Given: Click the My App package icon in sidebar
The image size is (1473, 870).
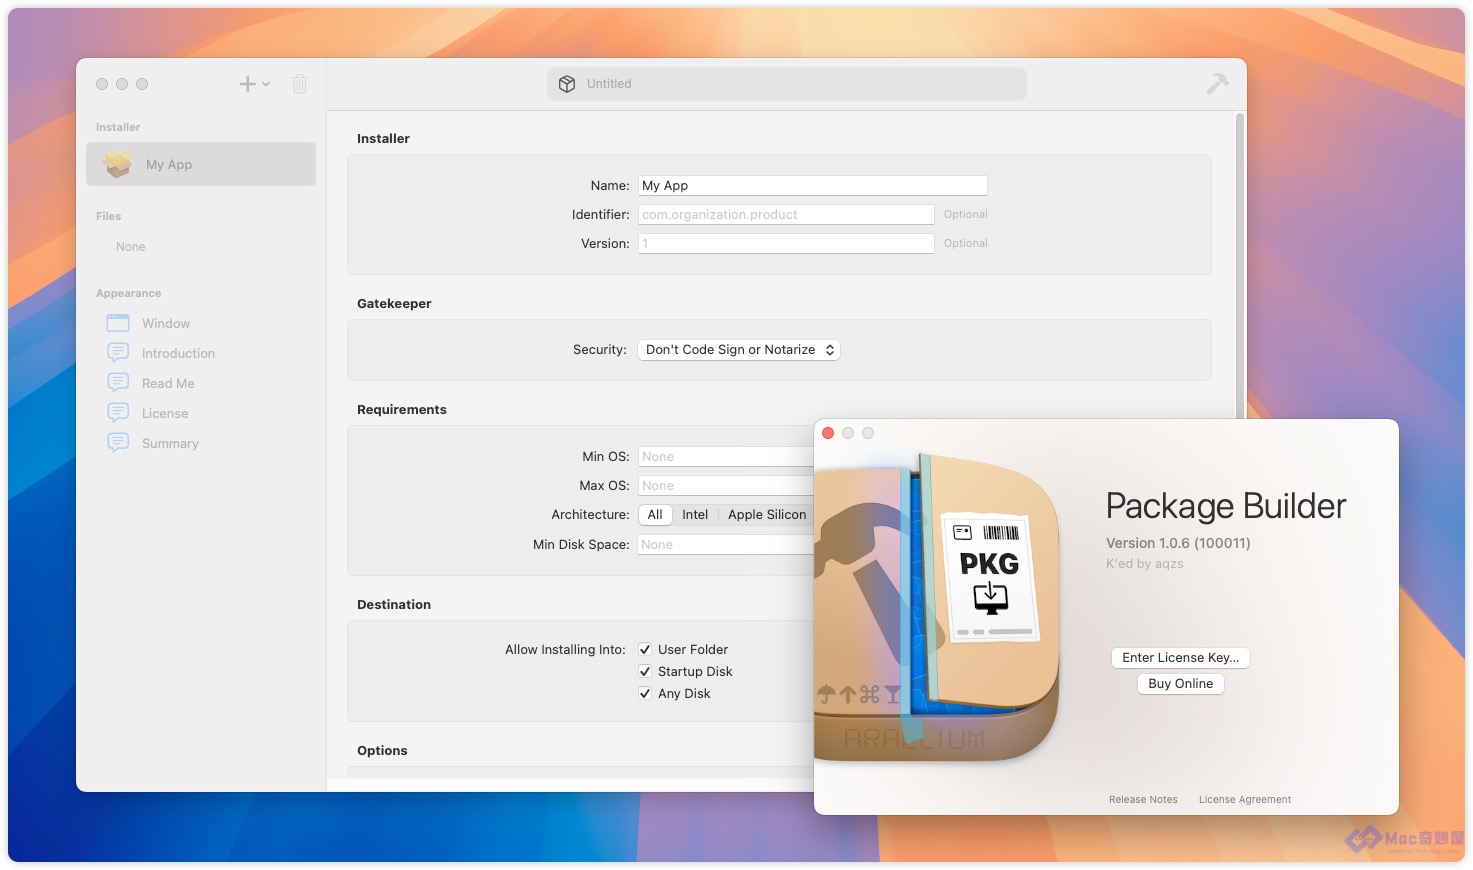Looking at the screenshot, I should tap(118, 164).
